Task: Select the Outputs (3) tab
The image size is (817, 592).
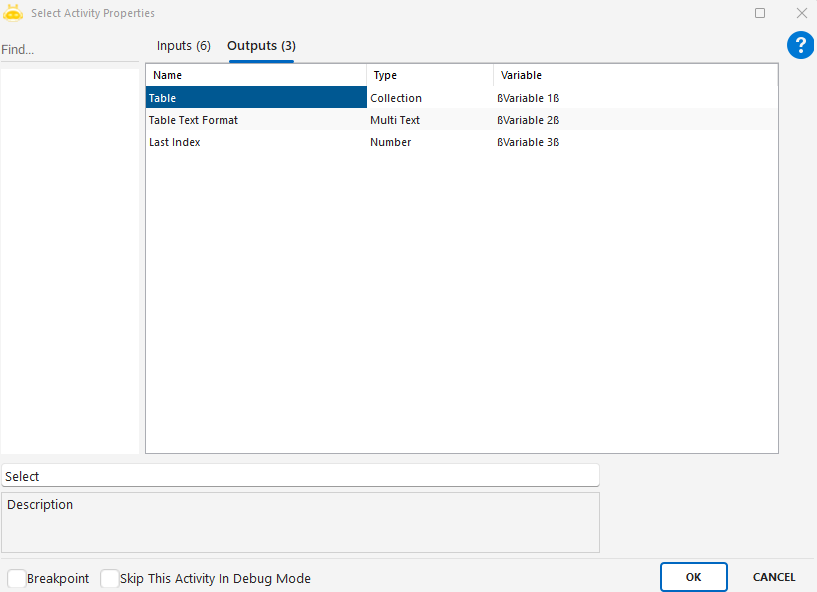Action: pyautogui.click(x=261, y=46)
